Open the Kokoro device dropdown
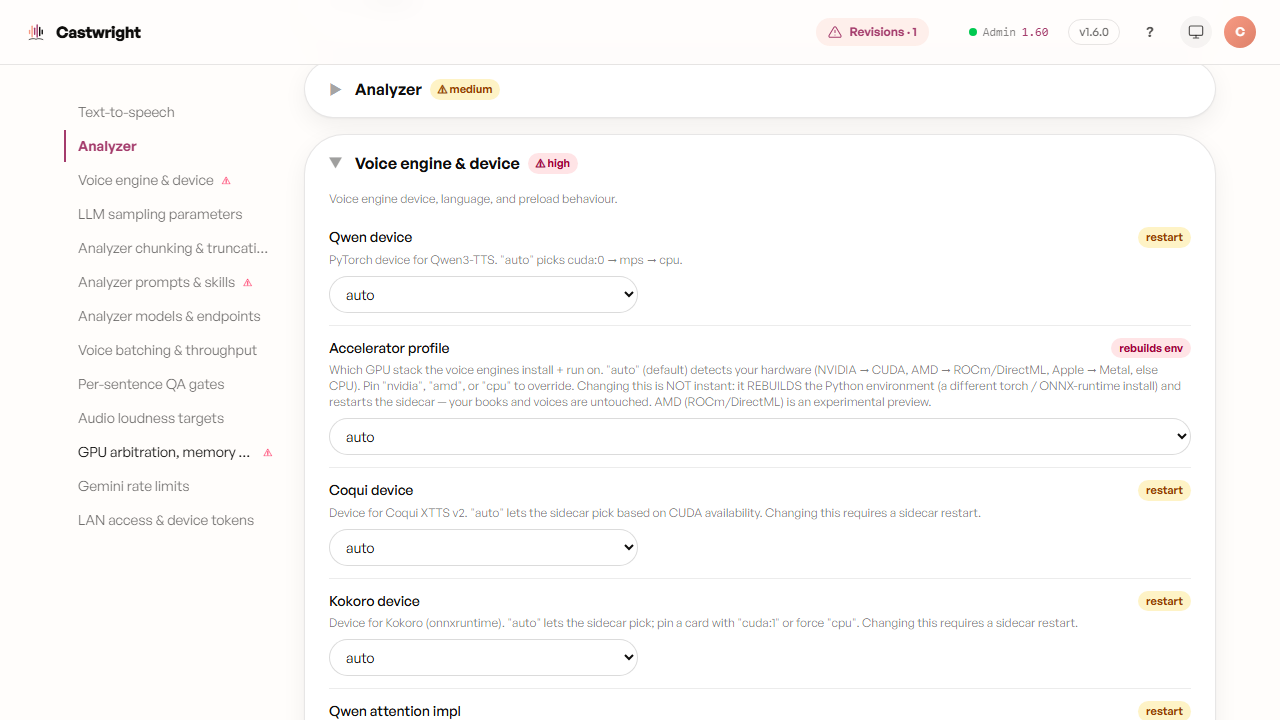1280x720 pixels. (483, 658)
